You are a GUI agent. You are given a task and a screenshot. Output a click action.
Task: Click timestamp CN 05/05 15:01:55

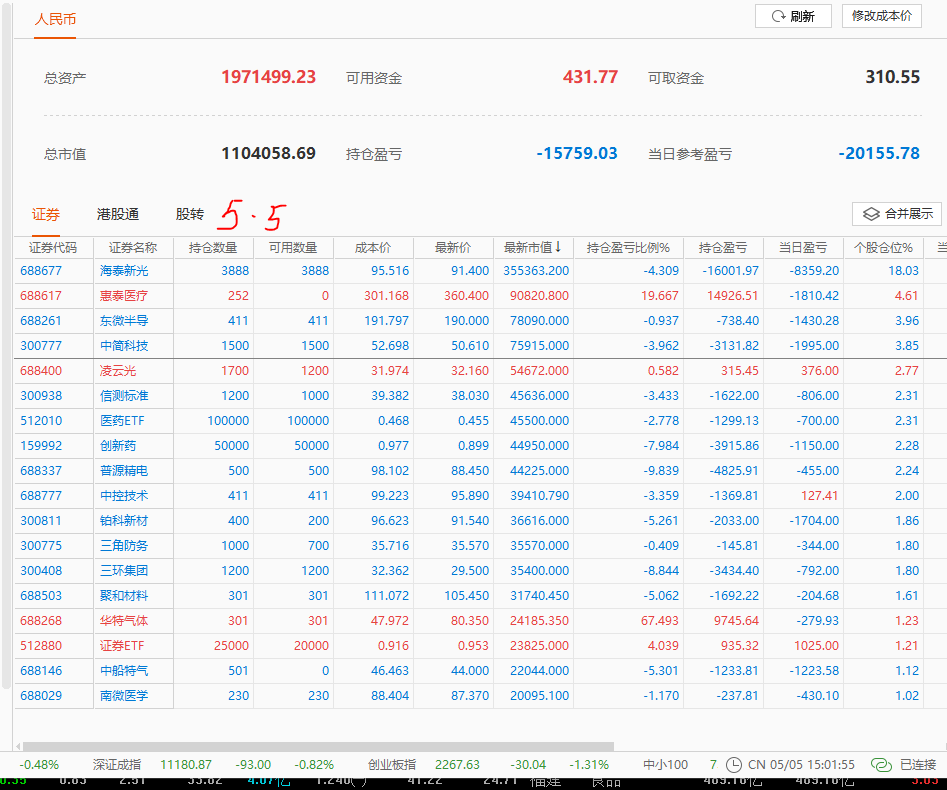[801, 765]
